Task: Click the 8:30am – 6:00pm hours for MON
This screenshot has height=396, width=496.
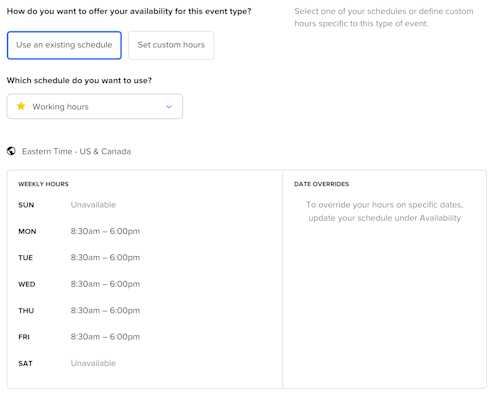Action: point(105,231)
